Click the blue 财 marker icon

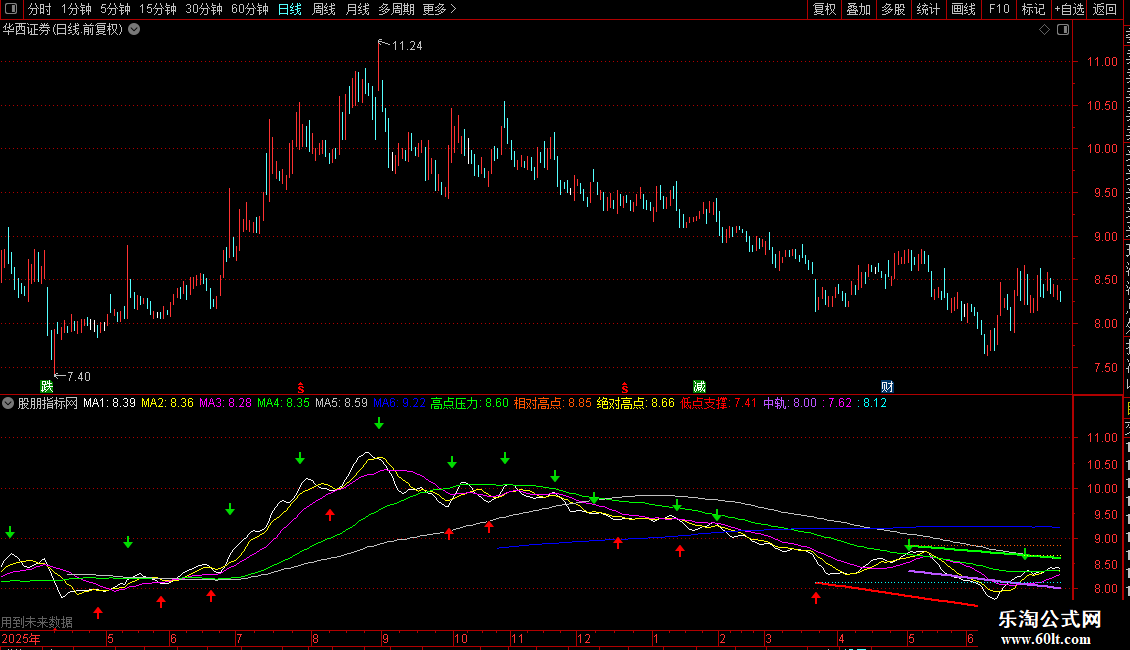click(887, 386)
